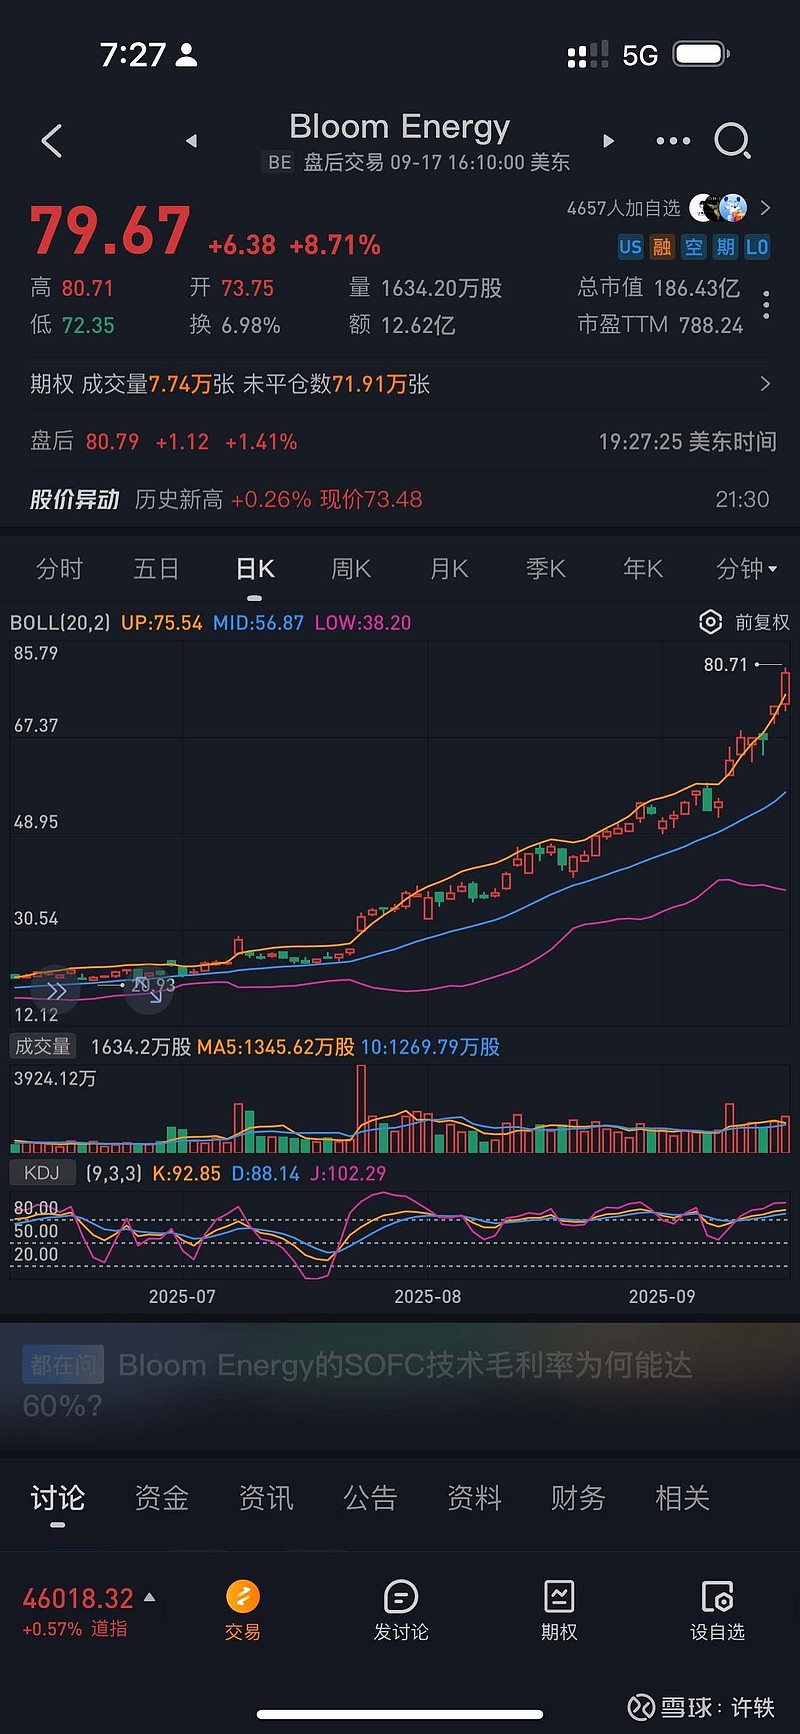This screenshot has width=800, height=1734.
Task: Tap the 未平仓数71.91万张 text
Action: [336, 384]
